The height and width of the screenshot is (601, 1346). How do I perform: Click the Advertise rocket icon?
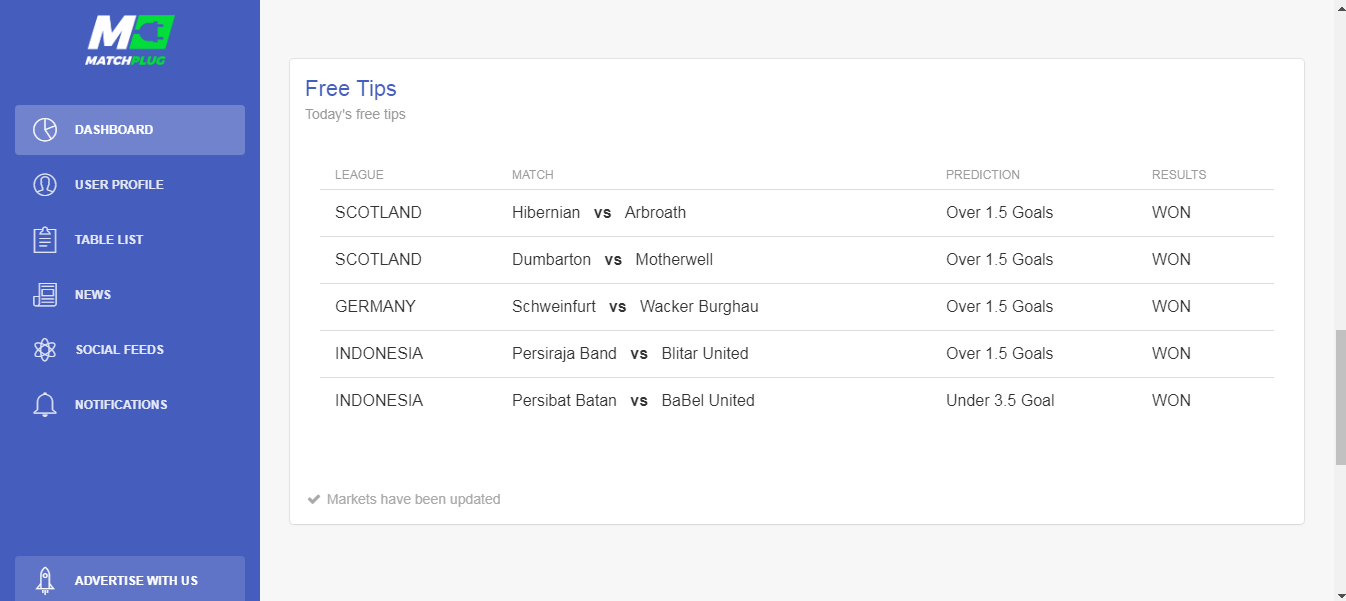tap(45, 581)
